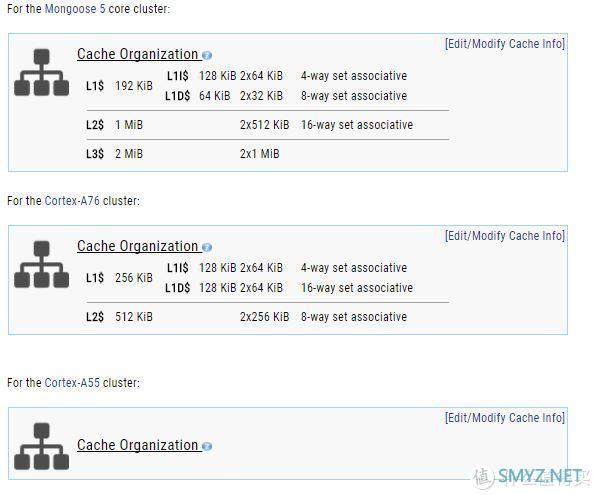This screenshot has width=595, height=495.
Task: Click the help icon beside Mongoose Cache Organization
Action: pos(207,55)
